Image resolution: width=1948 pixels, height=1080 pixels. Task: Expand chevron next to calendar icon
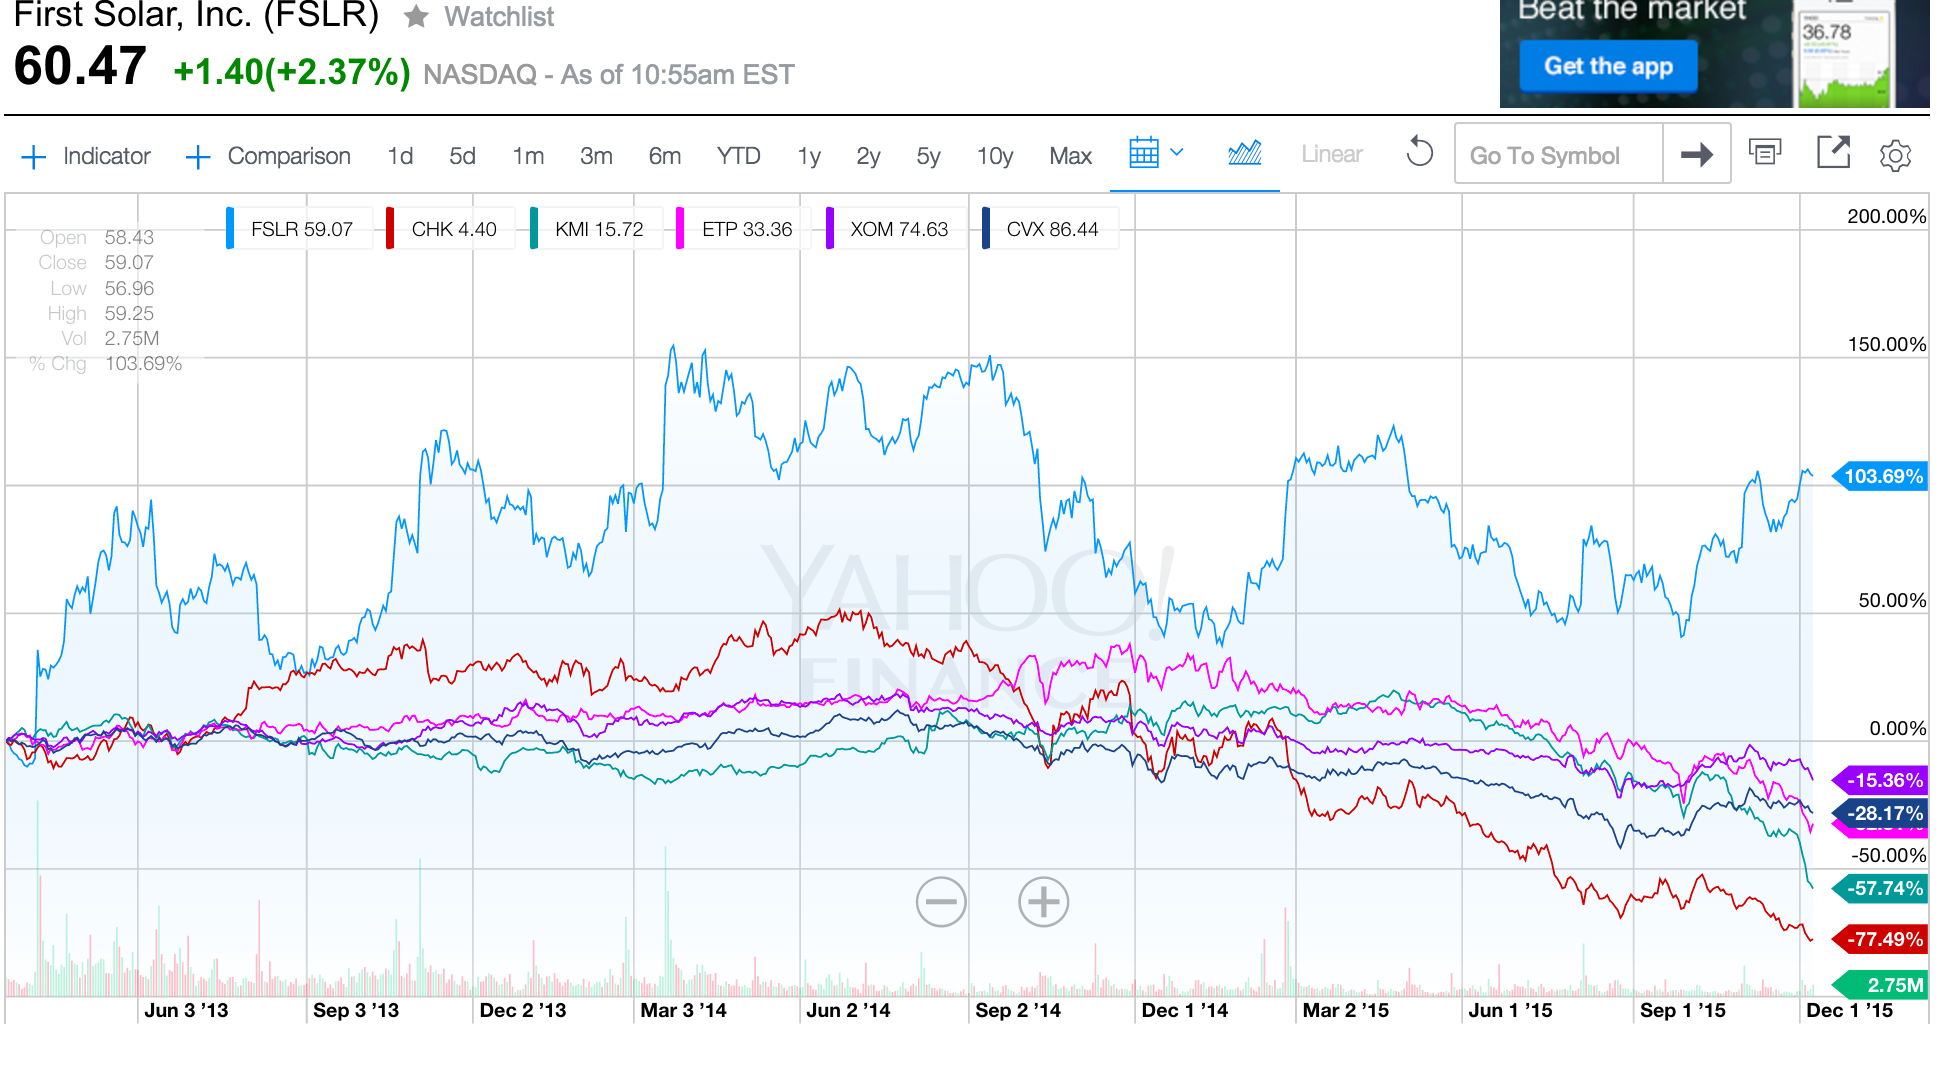tap(1177, 153)
